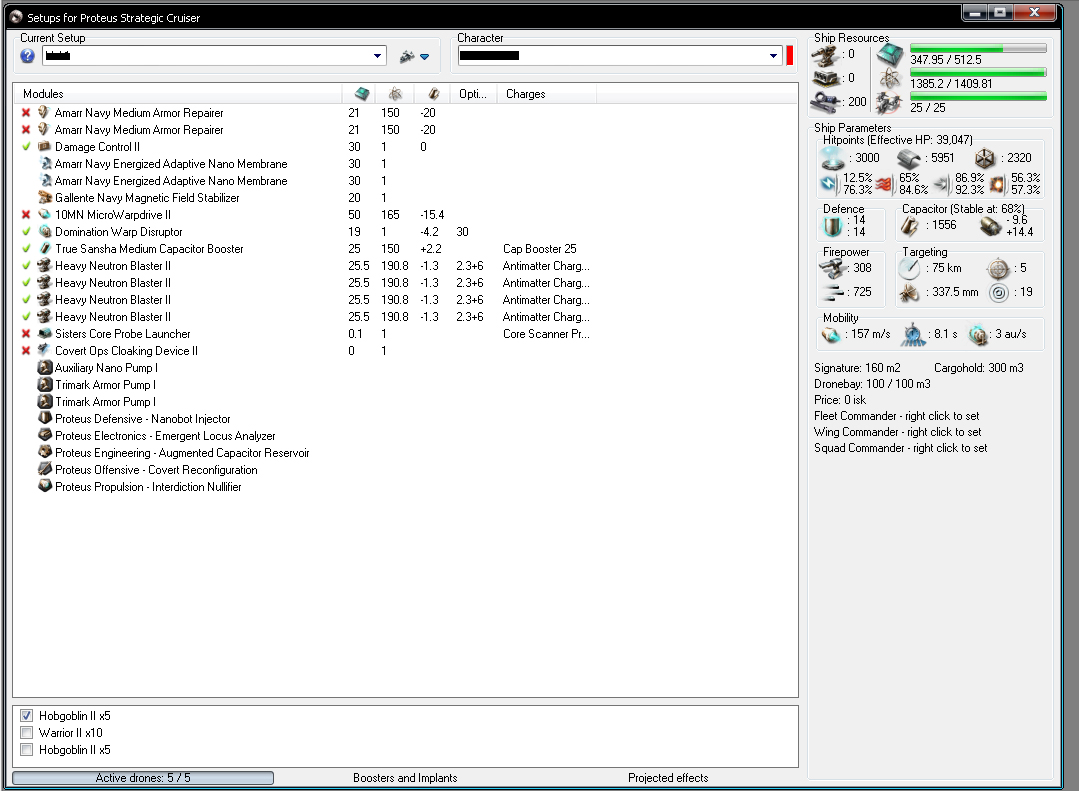The image size is (1079, 791).
Task: Click the max velocity icon showing 157 m/s
Action: coord(831,335)
